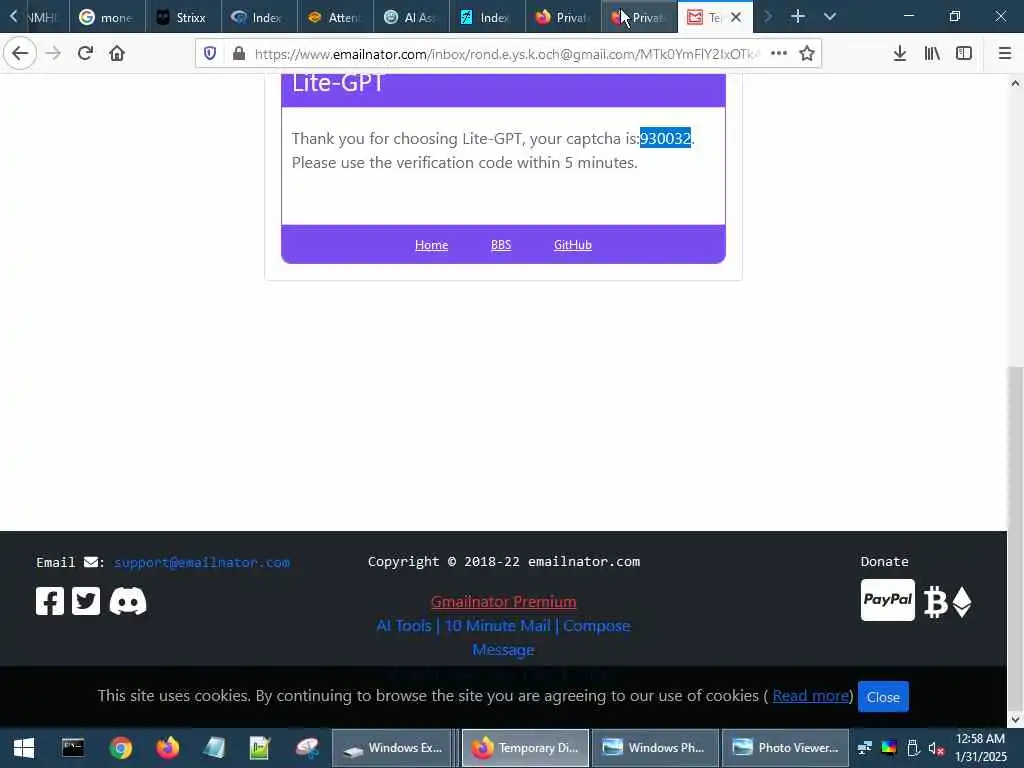Viewport: 1024px width, 768px height.
Task: Open network tray icon
Action: pyautogui.click(x=865, y=748)
